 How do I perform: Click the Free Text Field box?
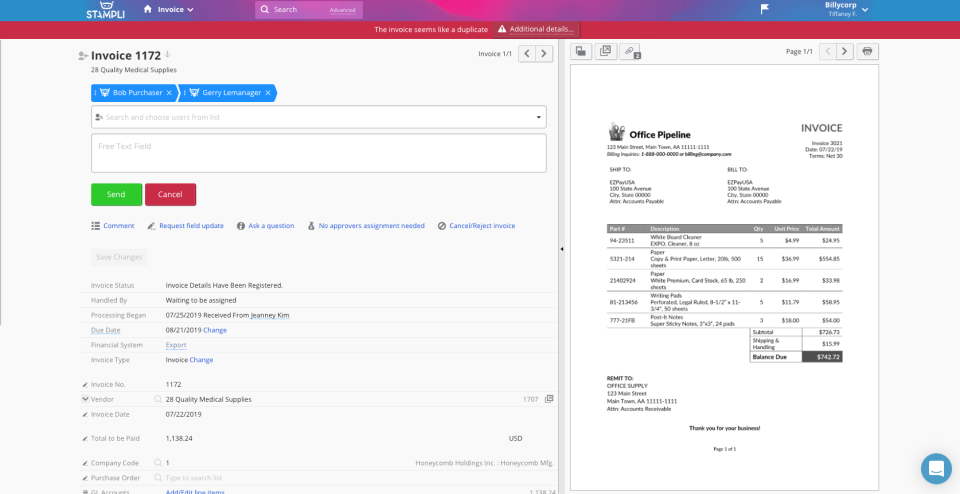[x=318, y=153]
